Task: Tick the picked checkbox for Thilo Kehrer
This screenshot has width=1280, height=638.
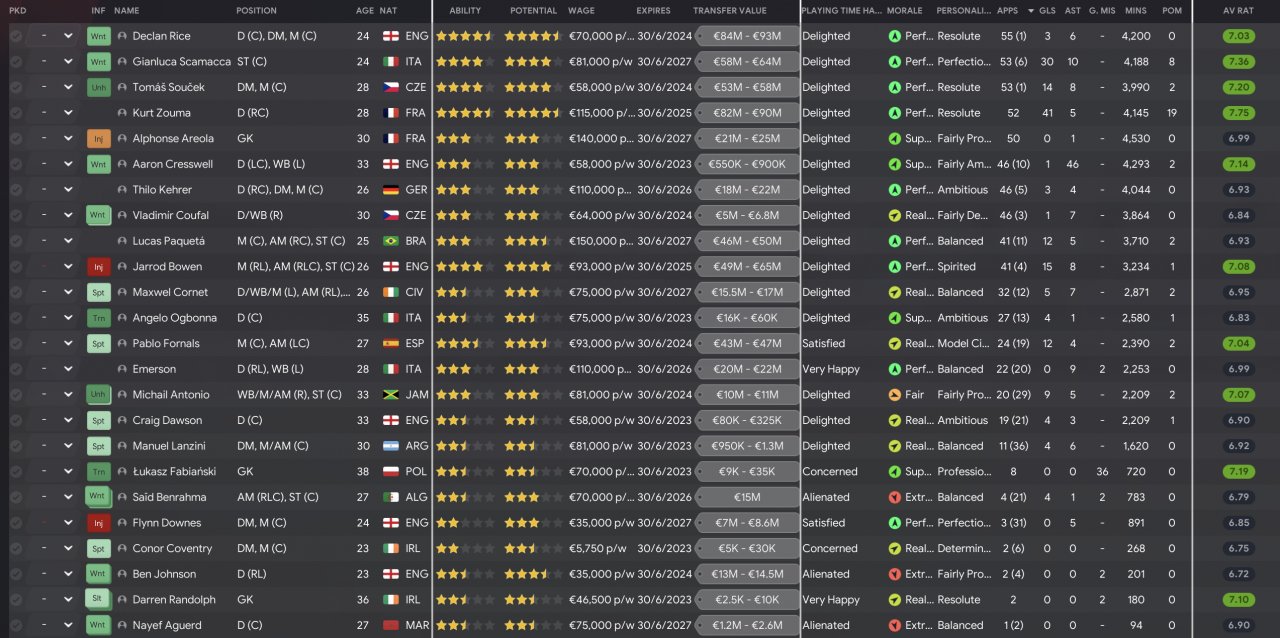Action: pyautogui.click(x=16, y=190)
